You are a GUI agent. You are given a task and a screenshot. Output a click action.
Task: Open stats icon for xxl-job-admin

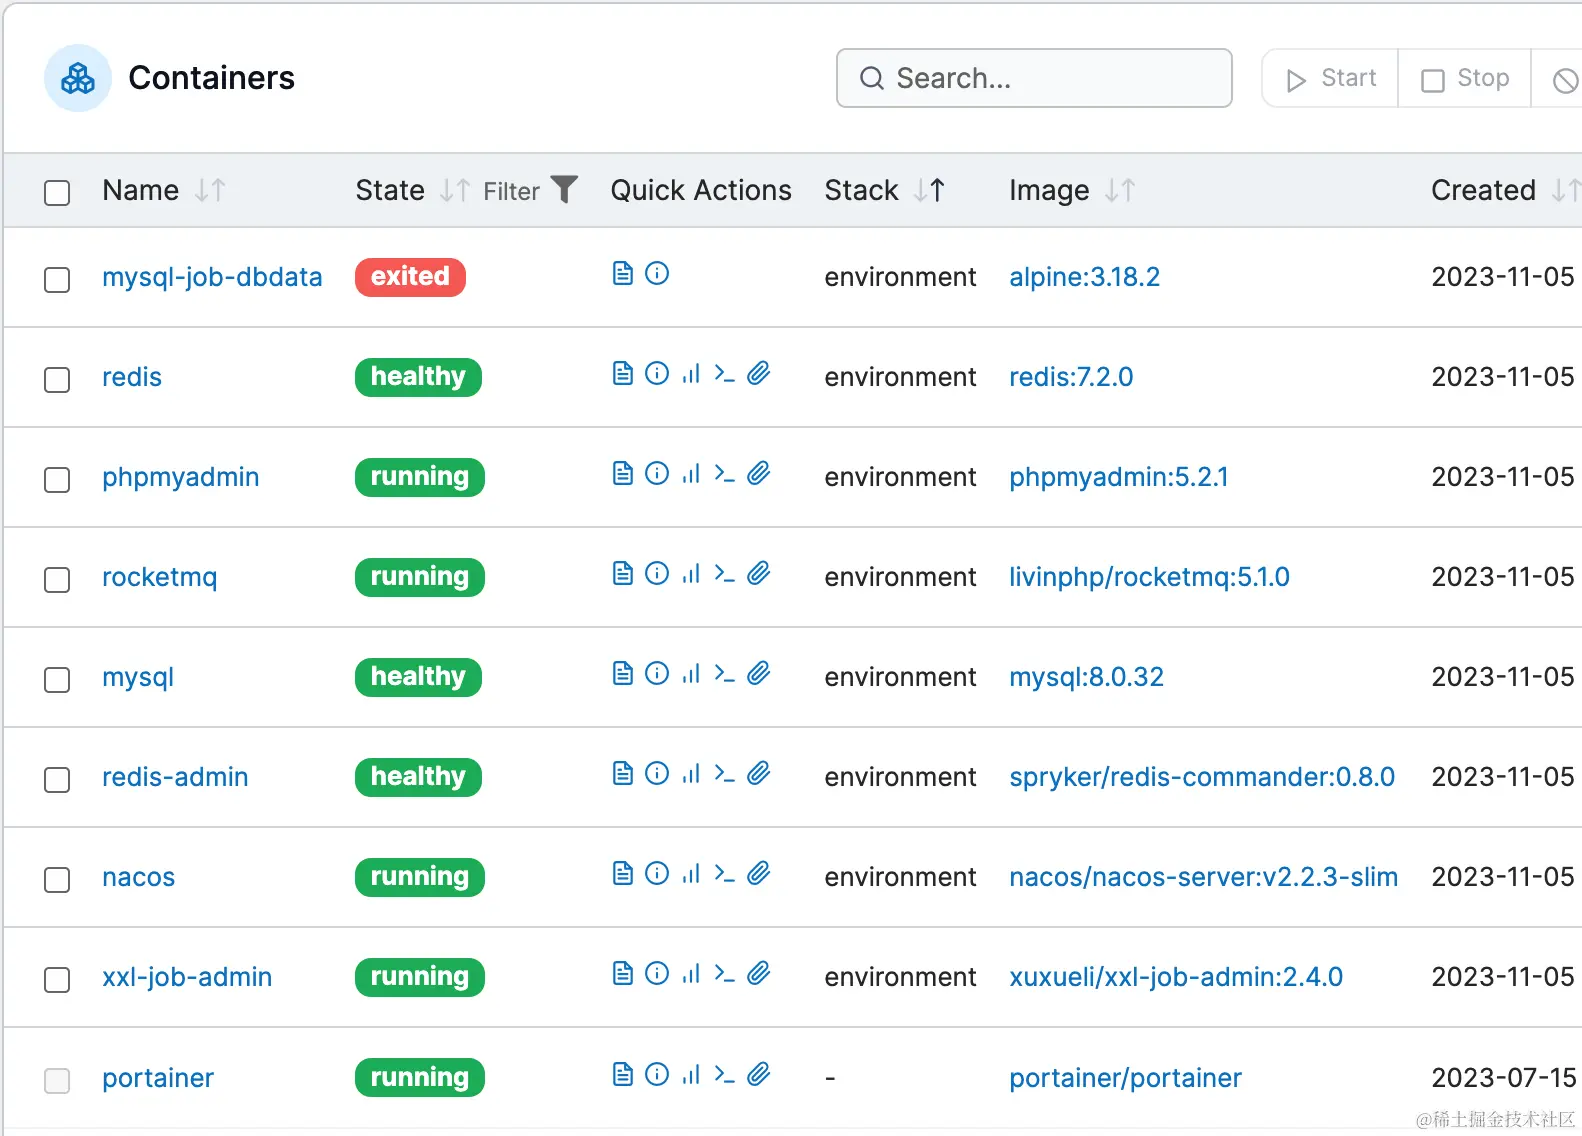tap(691, 973)
